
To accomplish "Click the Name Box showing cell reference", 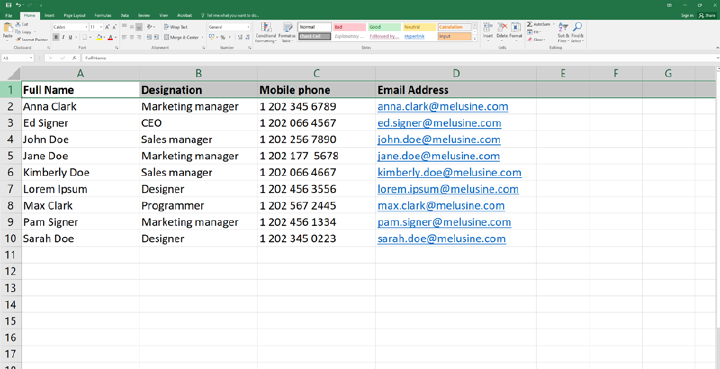I will (17, 58).
